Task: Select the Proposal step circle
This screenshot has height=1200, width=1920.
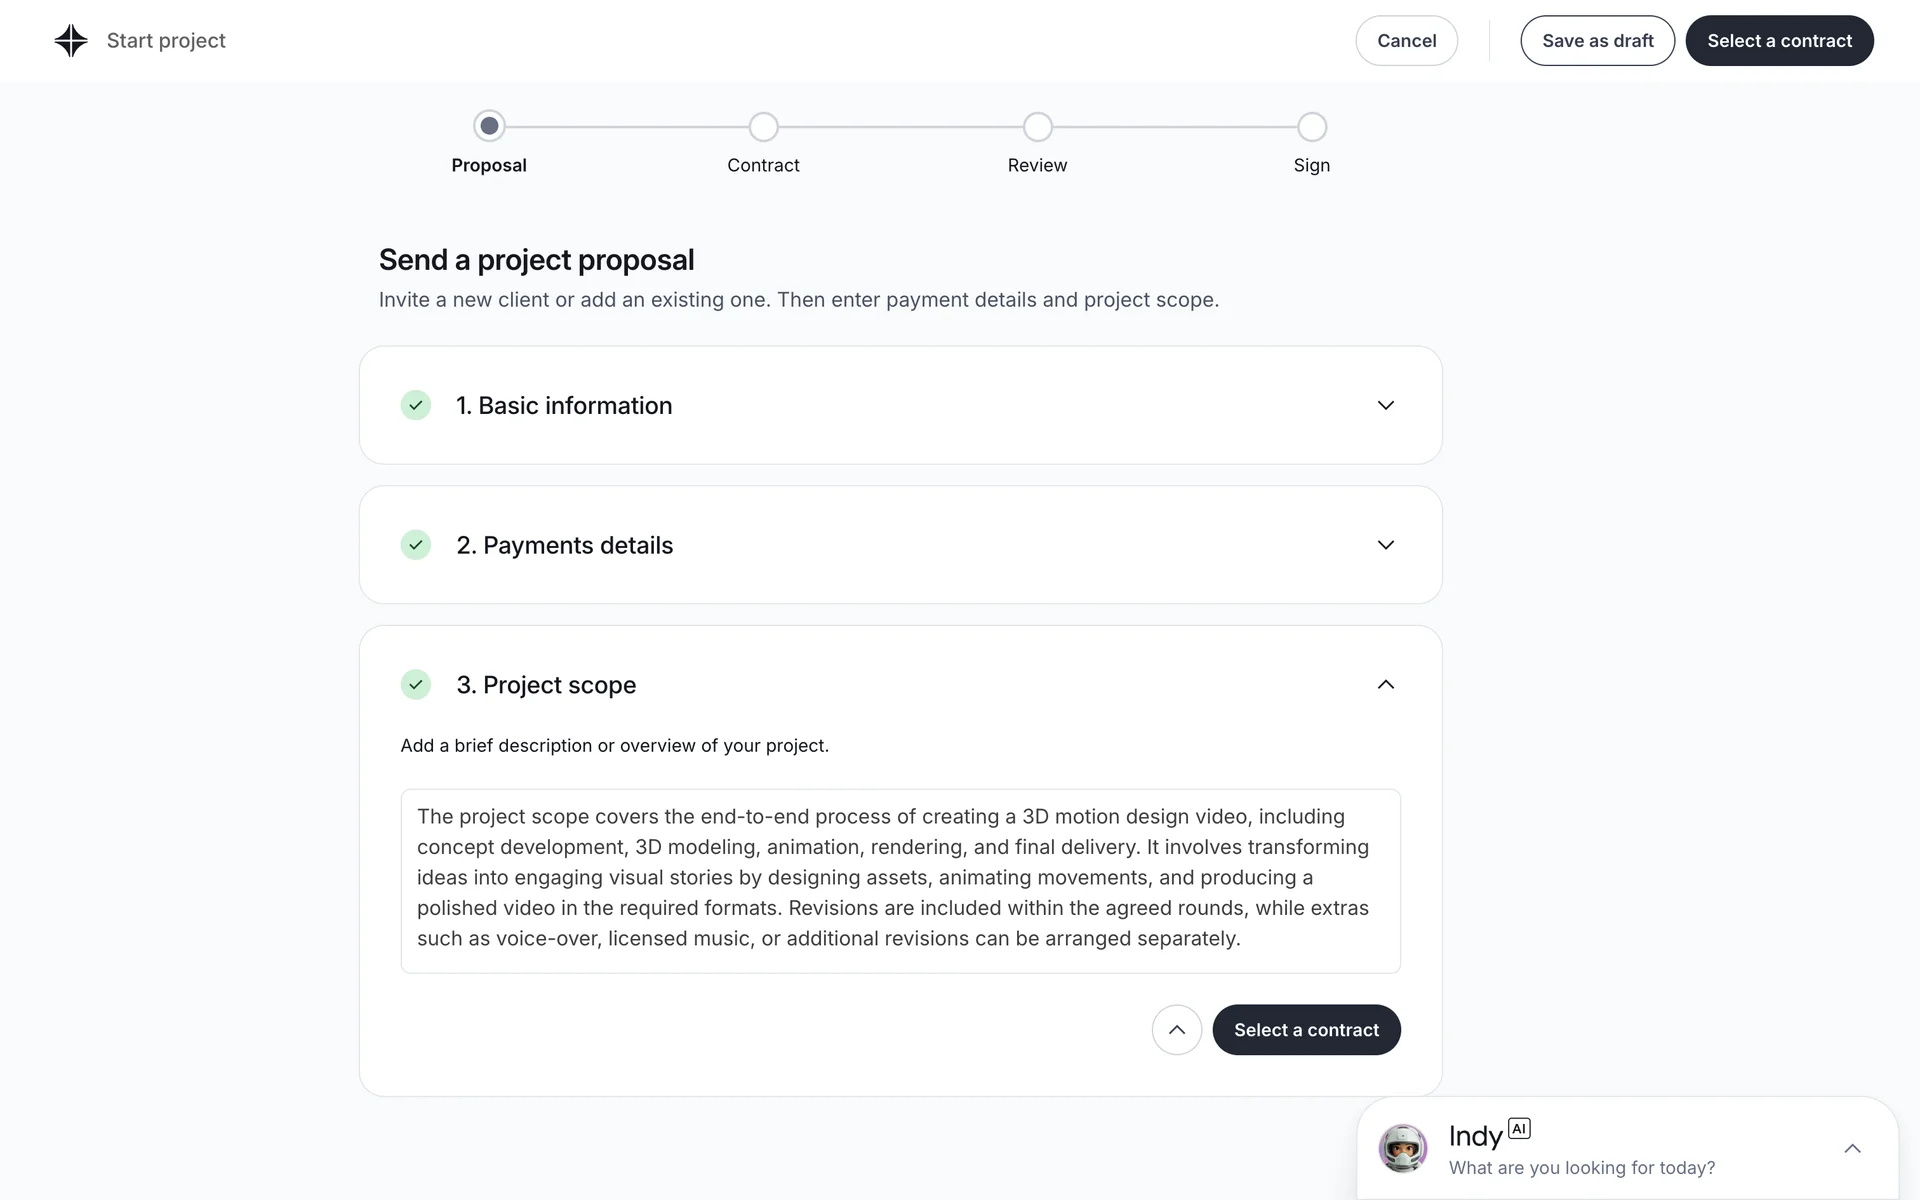Action: pos(489,126)
